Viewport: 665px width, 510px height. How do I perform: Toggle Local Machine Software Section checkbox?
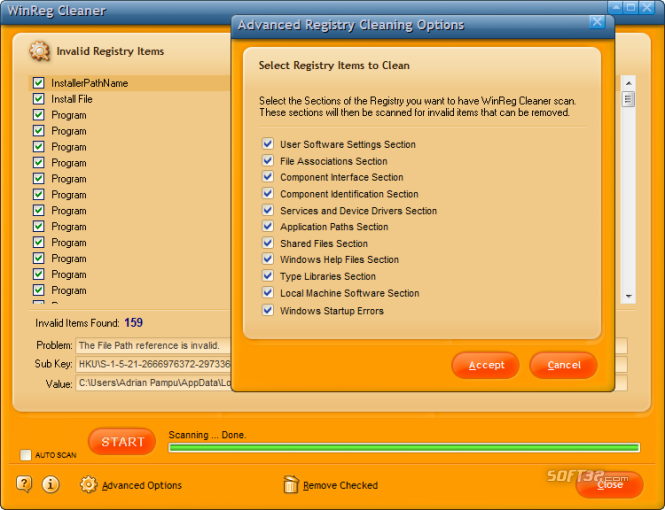(268, 292)
